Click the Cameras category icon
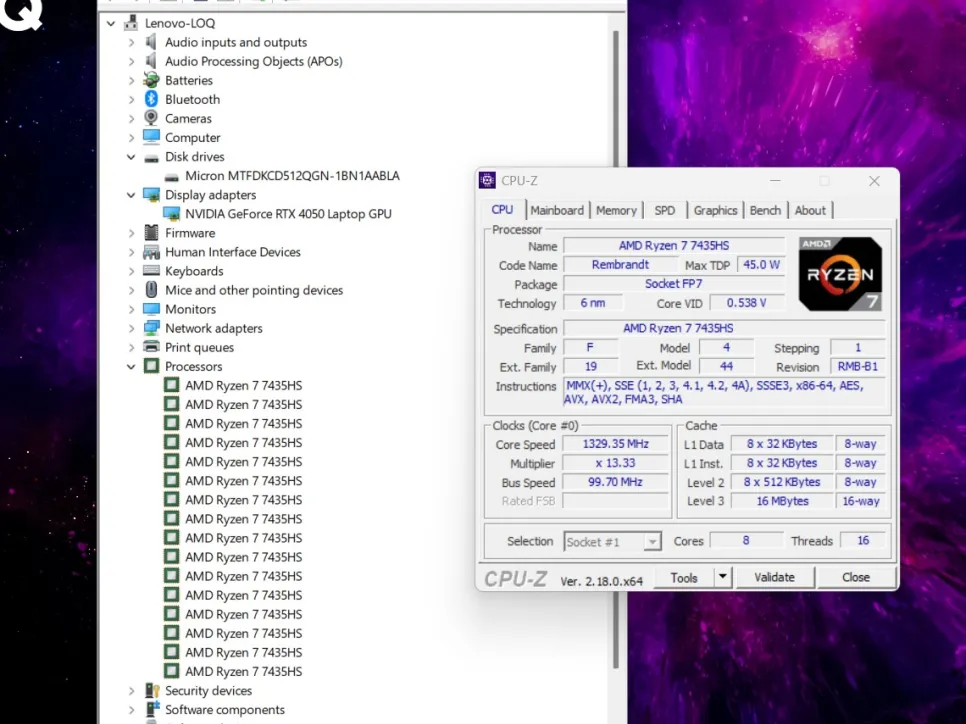Viewport: 966px width, 724px height. [x=152, y=118]
